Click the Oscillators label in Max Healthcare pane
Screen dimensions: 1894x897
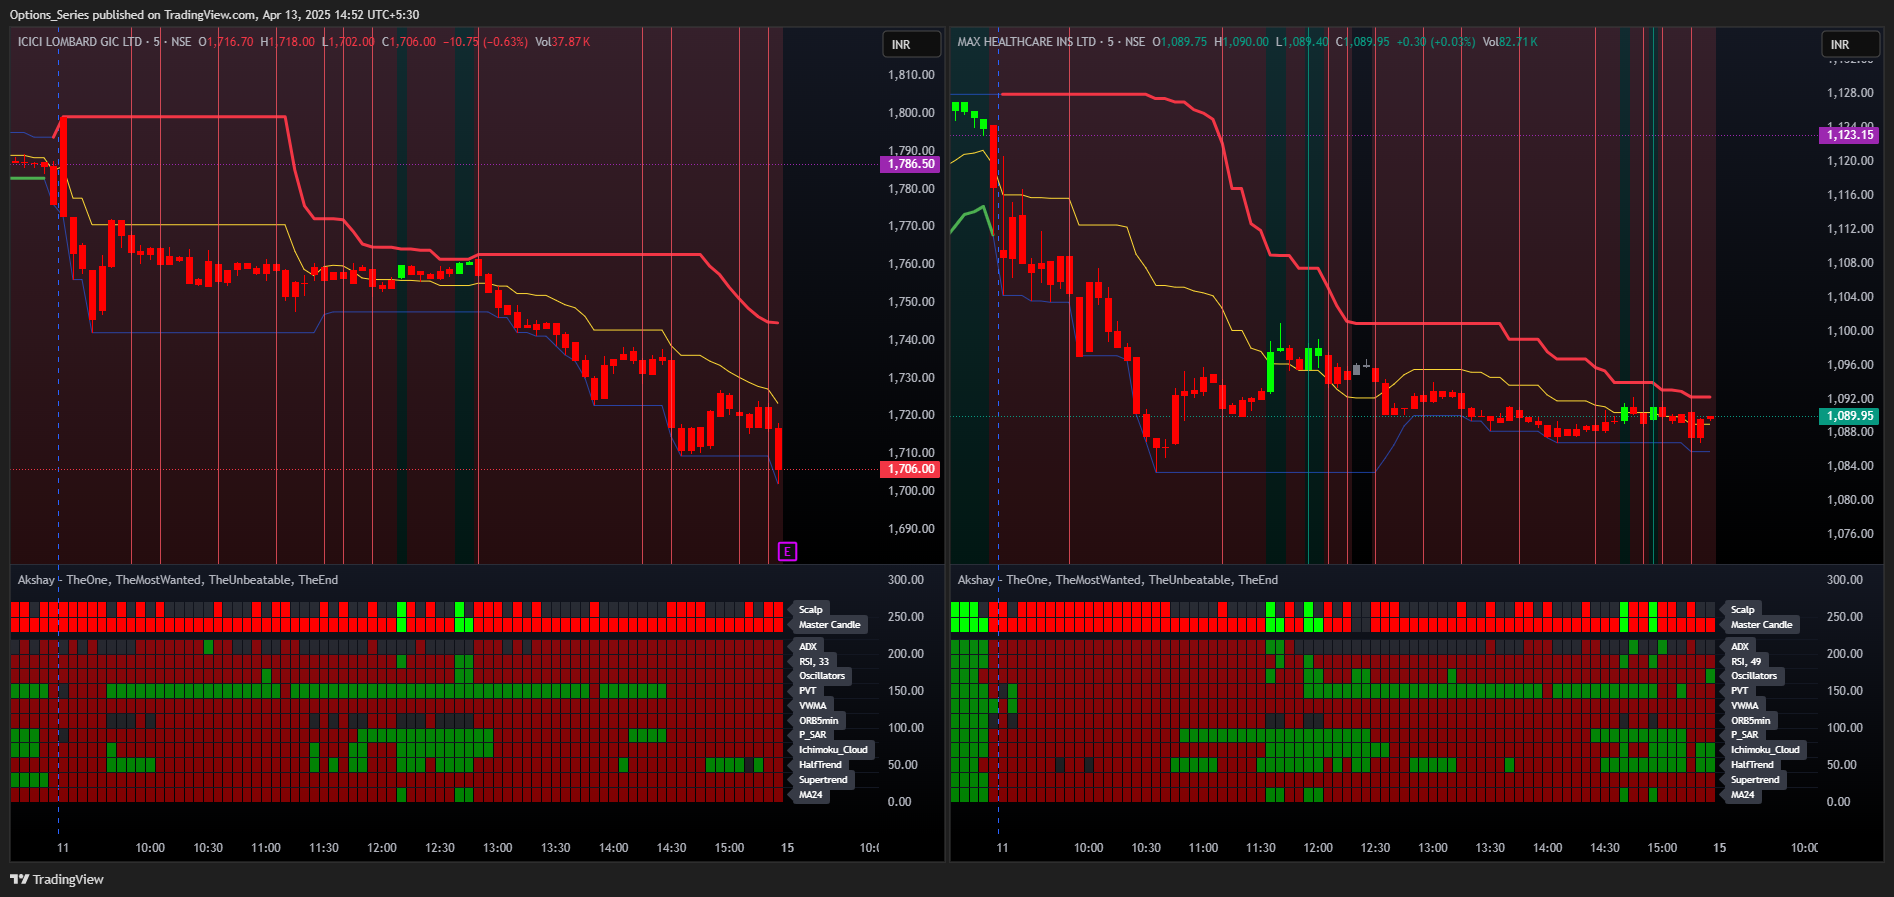click(1754, 676)
